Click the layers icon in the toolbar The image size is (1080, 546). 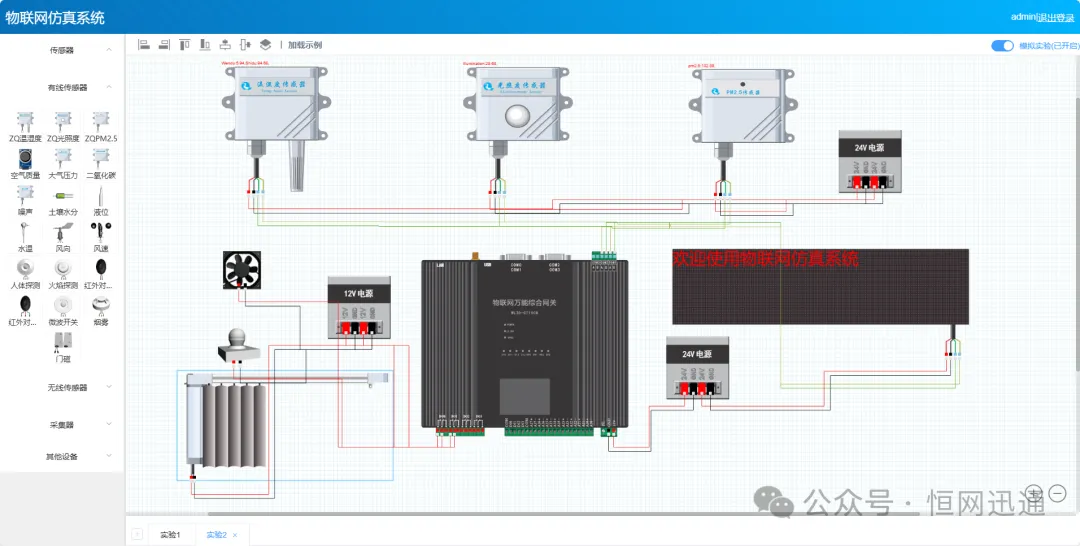coord(265,45)
